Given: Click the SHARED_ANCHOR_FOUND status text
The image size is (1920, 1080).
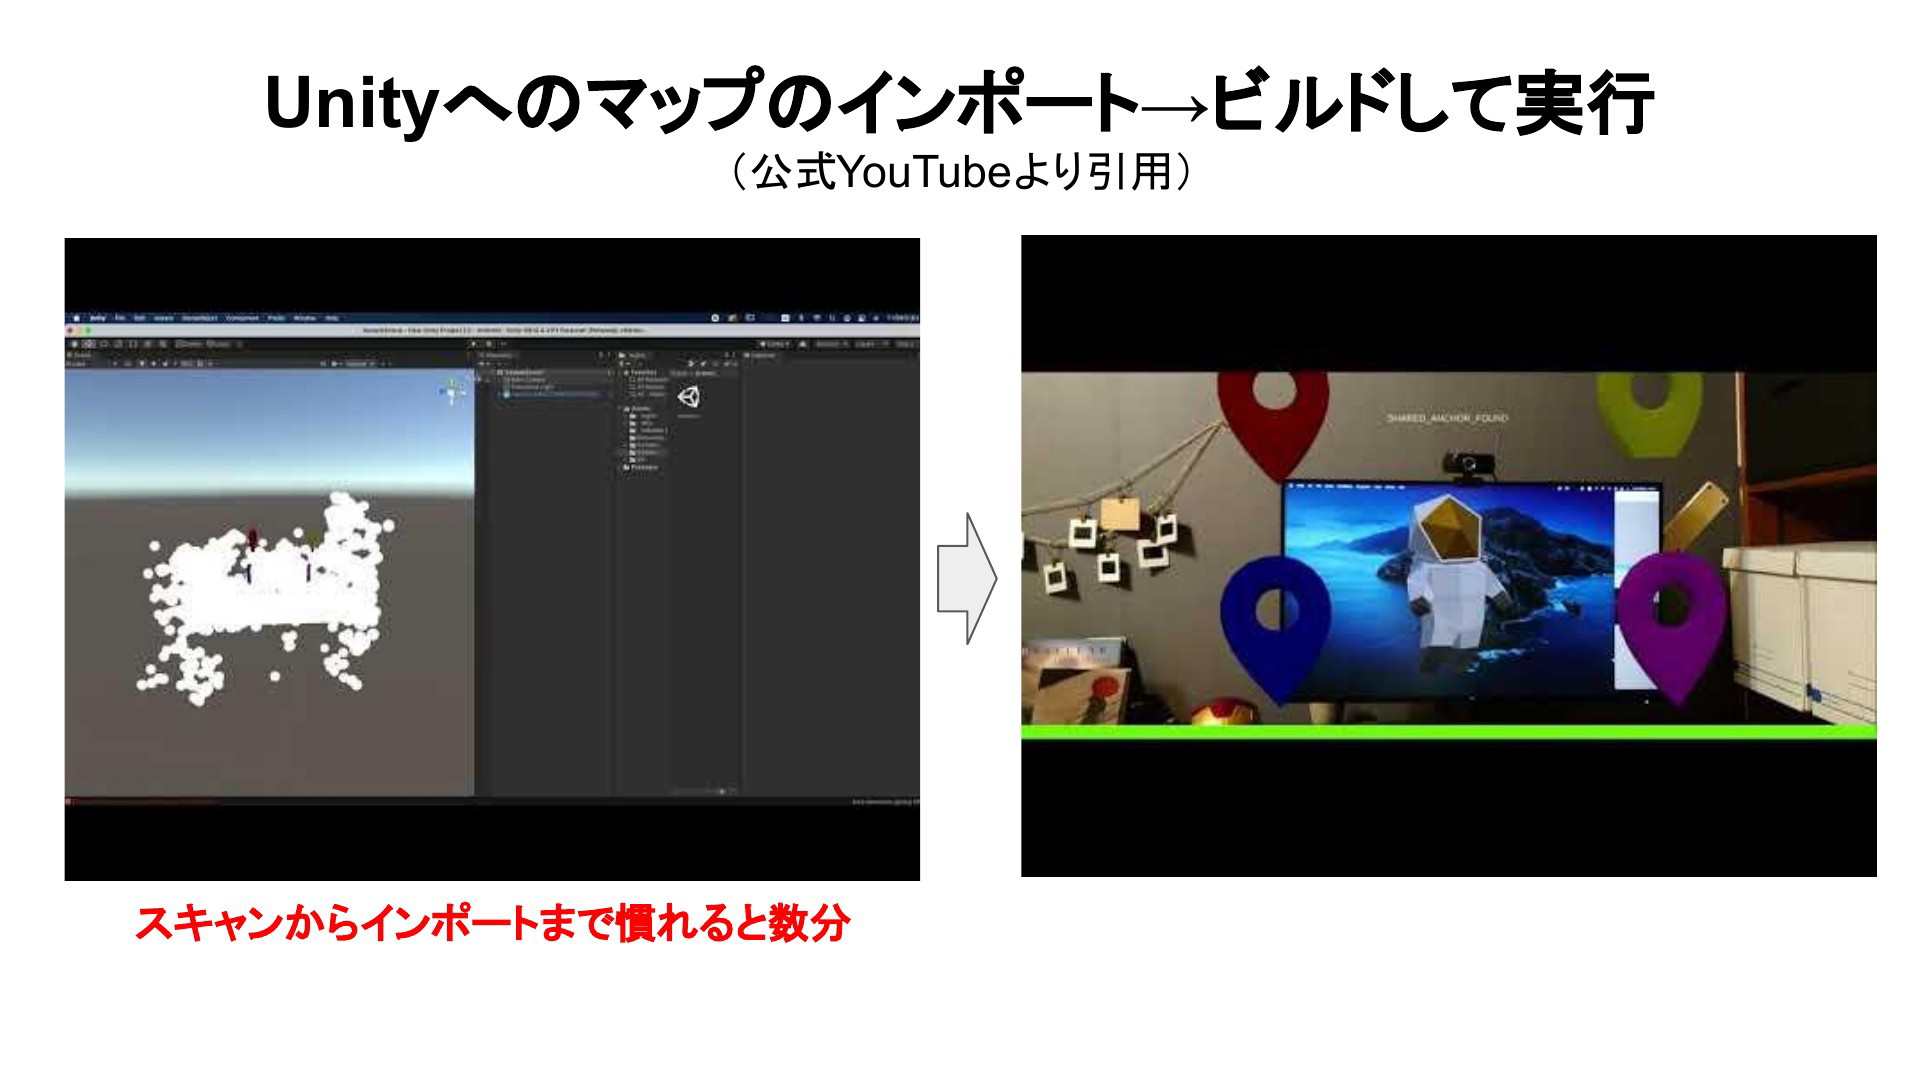Looking at the screenshot, I should tap(1447, 418).
